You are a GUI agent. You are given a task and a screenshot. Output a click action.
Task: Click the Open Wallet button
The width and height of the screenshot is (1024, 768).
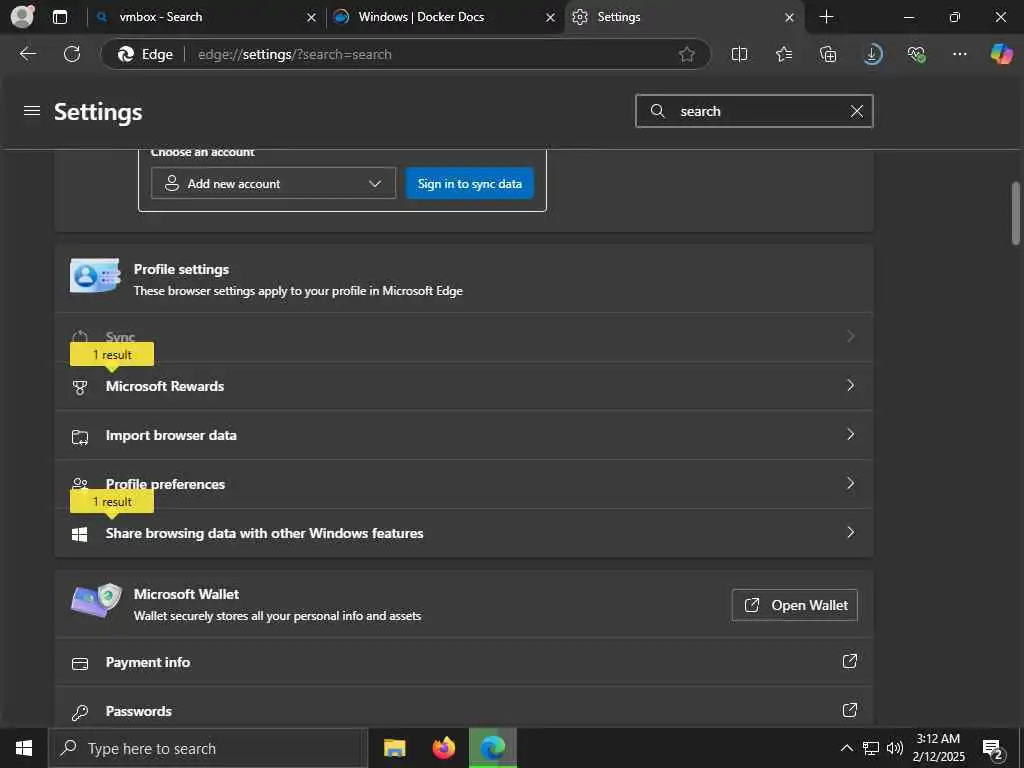point(794,605)
